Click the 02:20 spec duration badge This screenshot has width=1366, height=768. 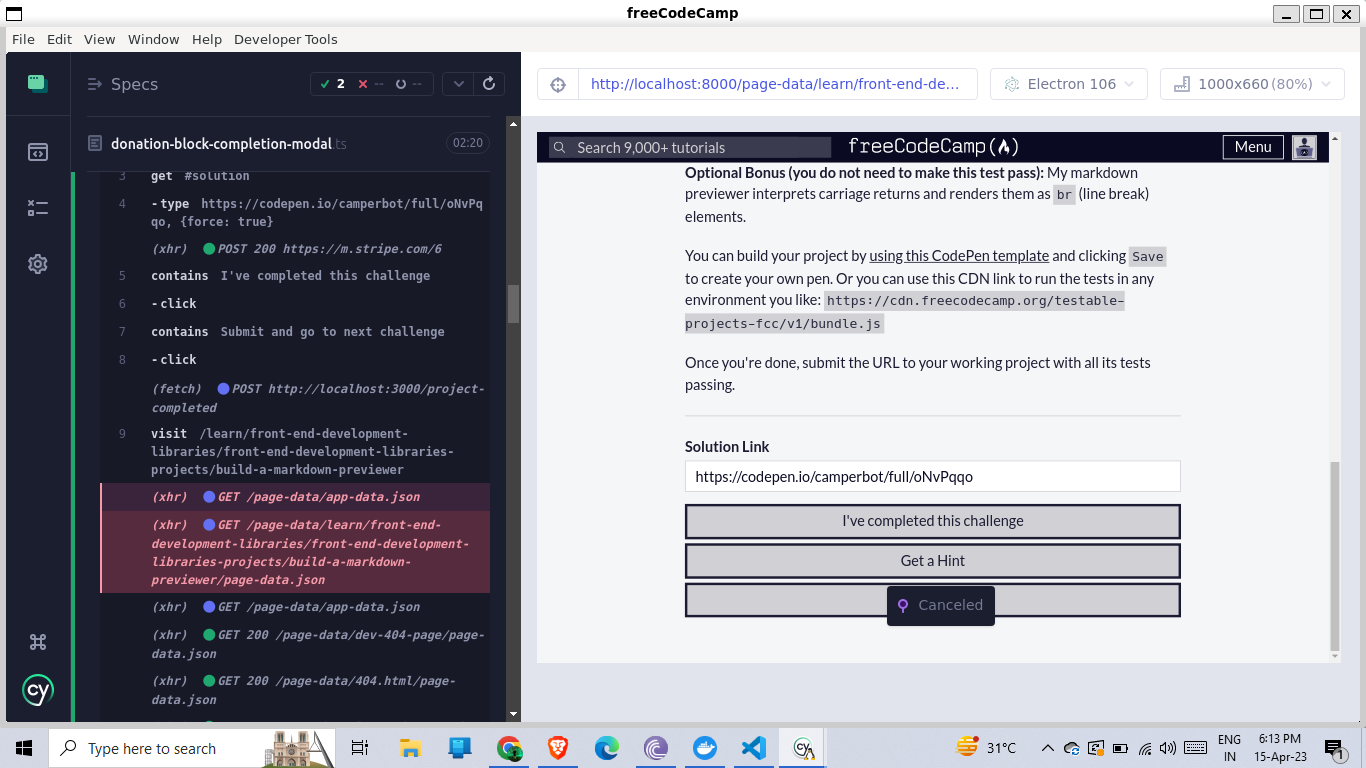468,143
